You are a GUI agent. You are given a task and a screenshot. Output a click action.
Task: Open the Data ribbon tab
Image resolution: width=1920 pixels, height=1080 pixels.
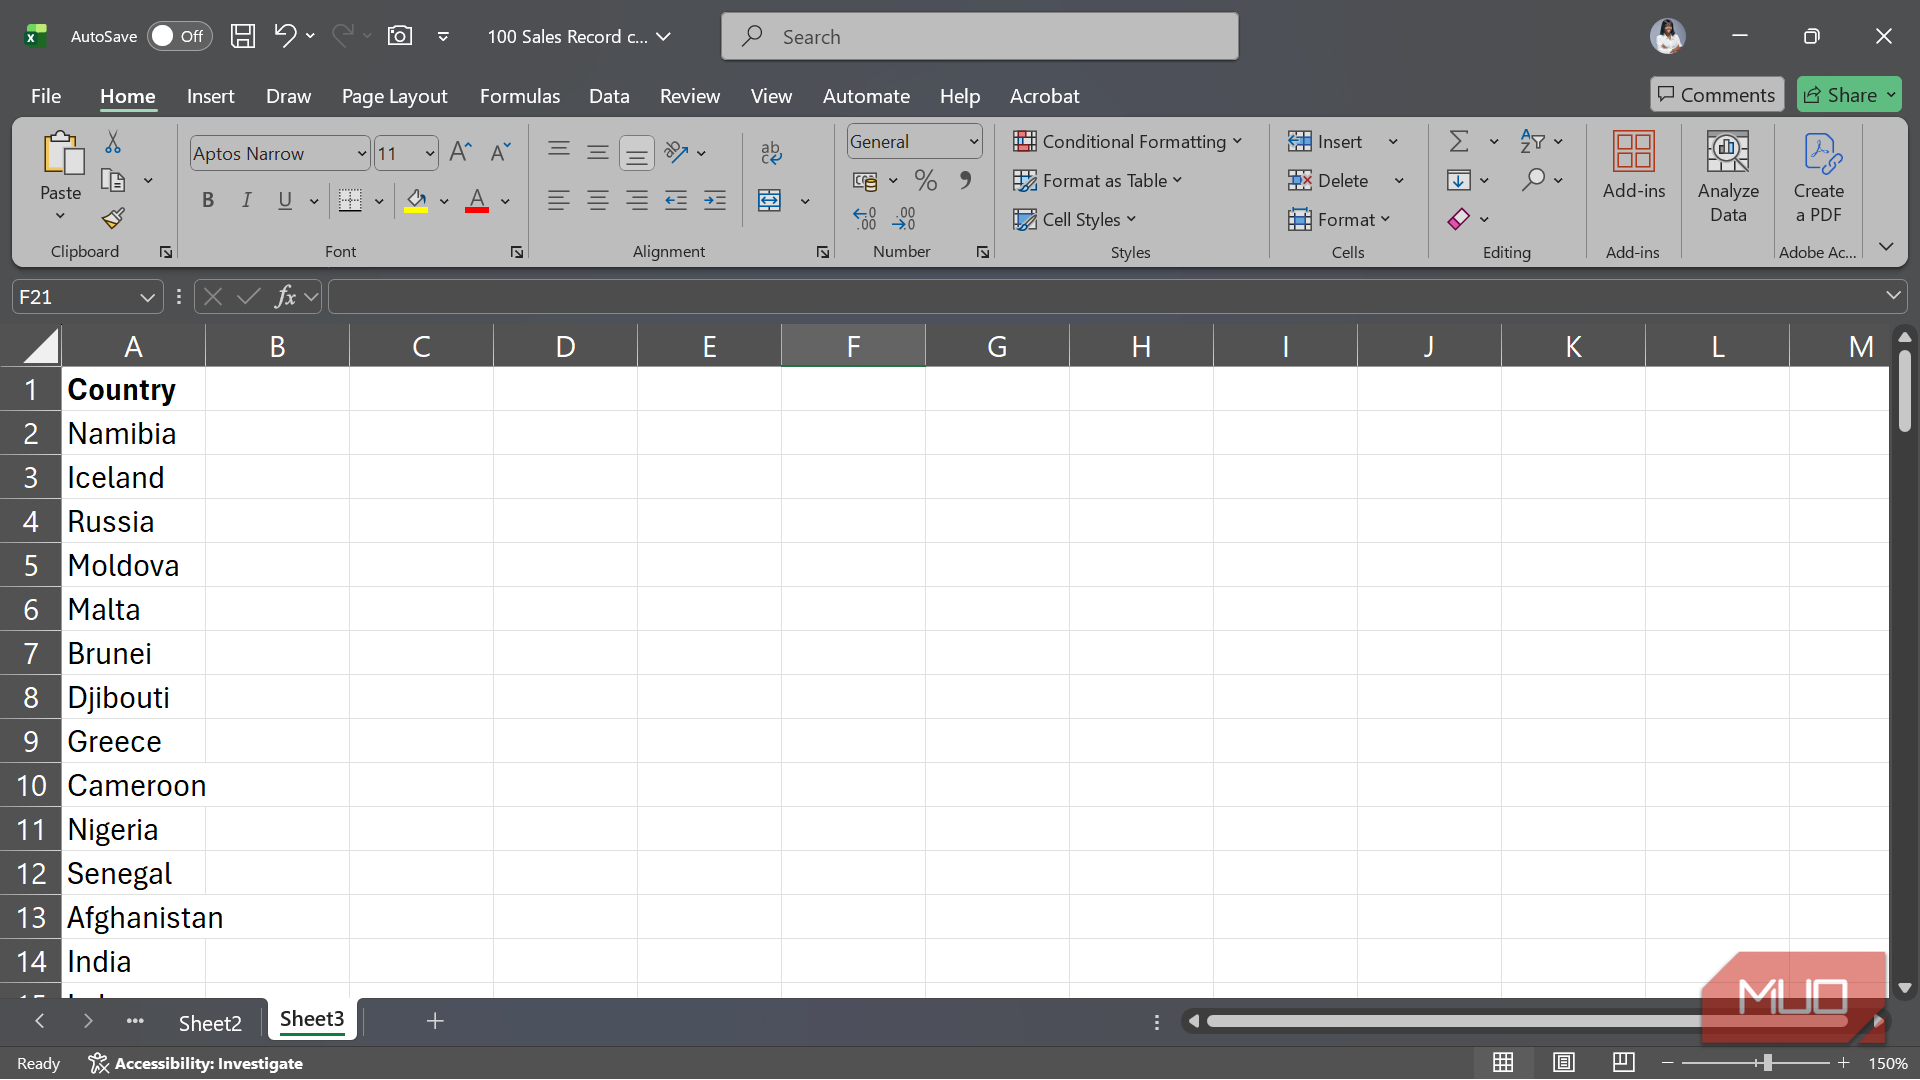(609, 96)
